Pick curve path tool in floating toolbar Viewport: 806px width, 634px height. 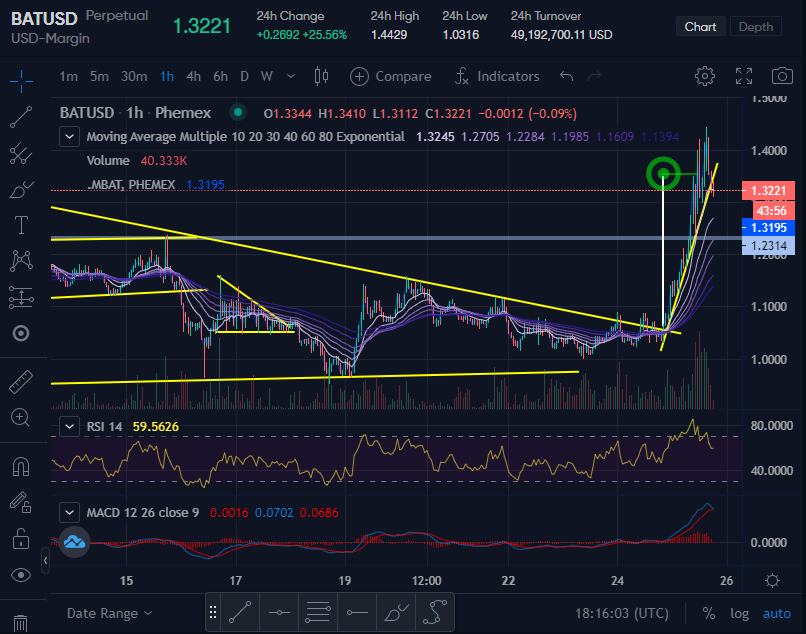[x=435, y=612]
